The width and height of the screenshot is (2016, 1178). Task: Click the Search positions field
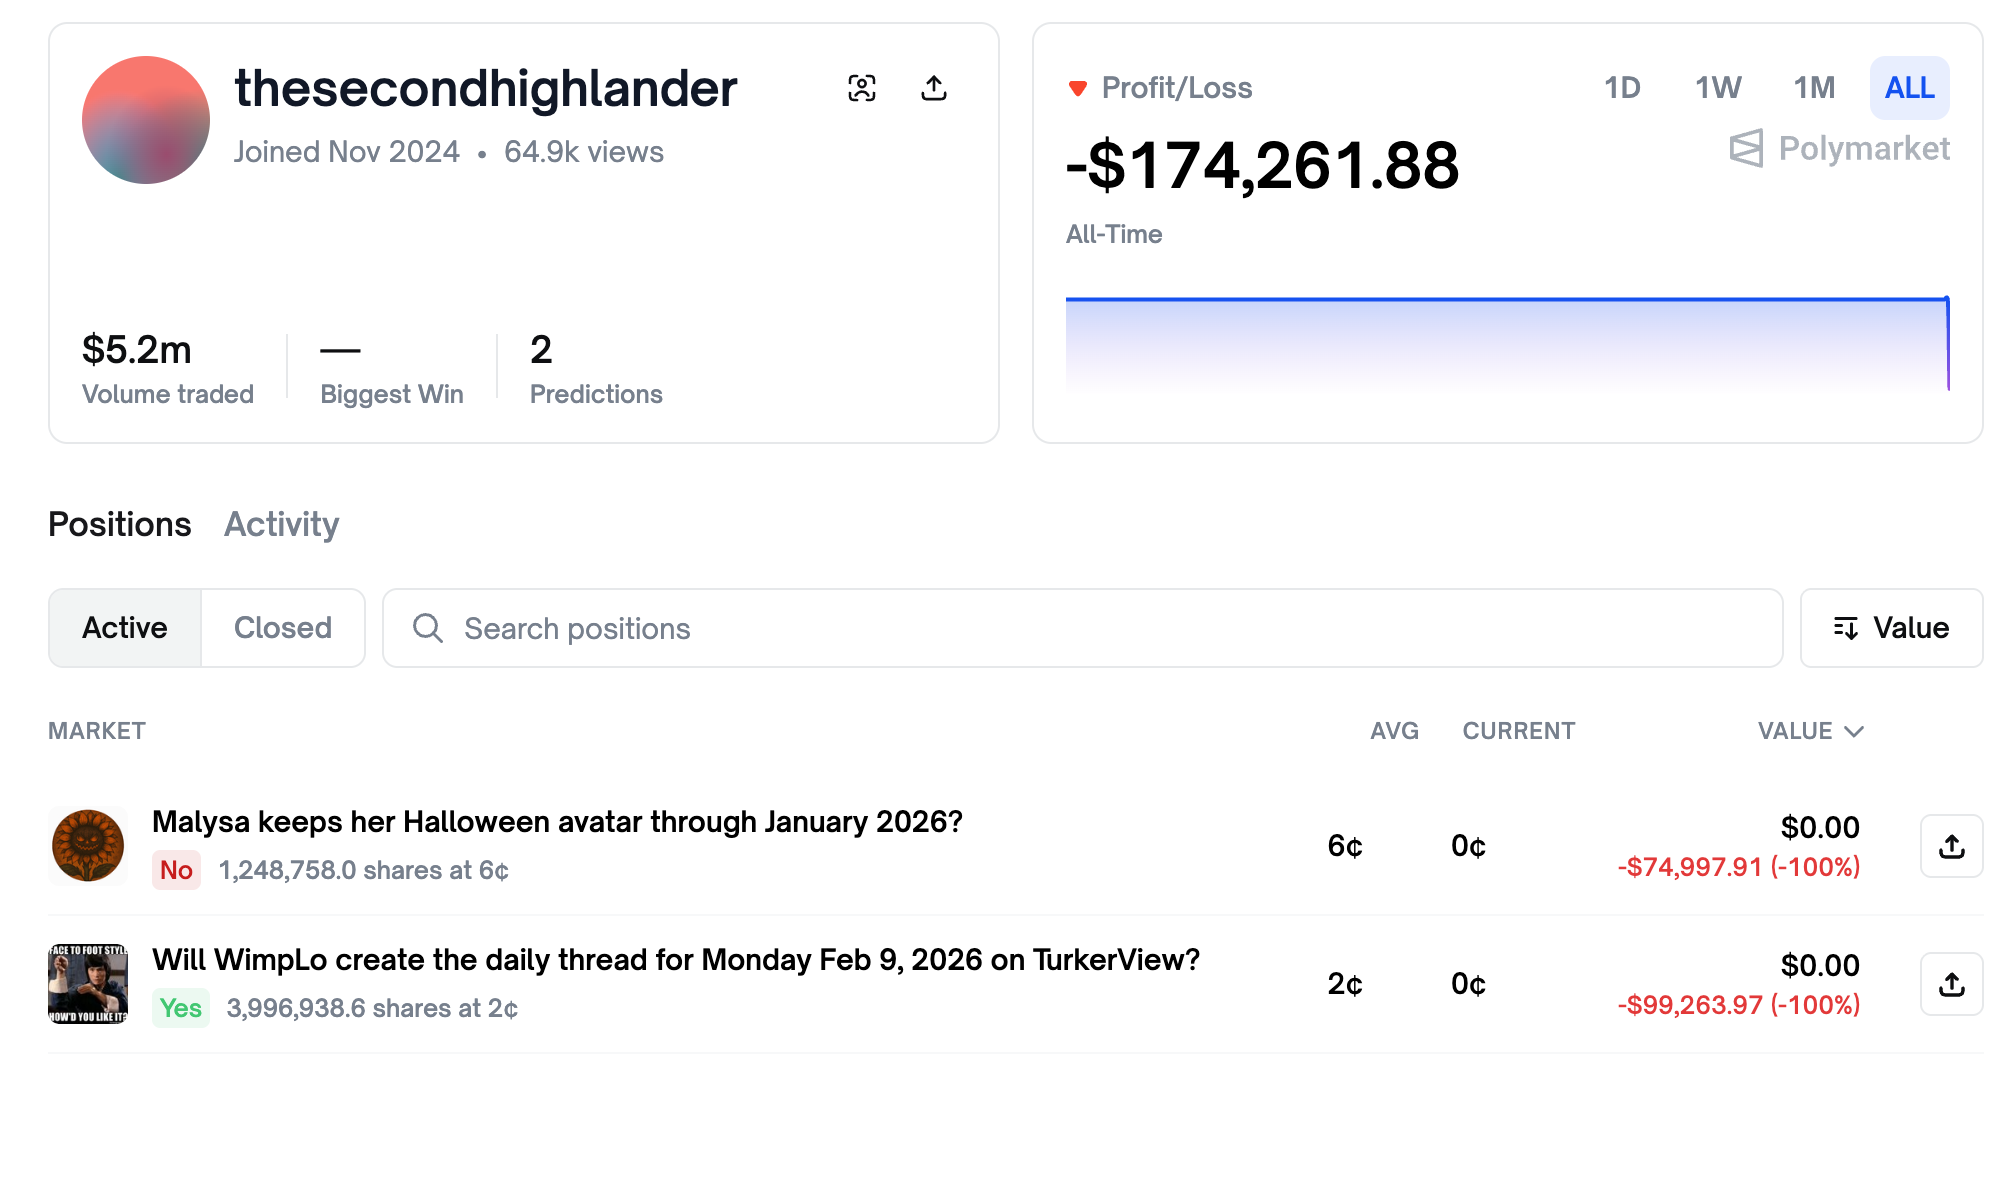pos(1100,628)
